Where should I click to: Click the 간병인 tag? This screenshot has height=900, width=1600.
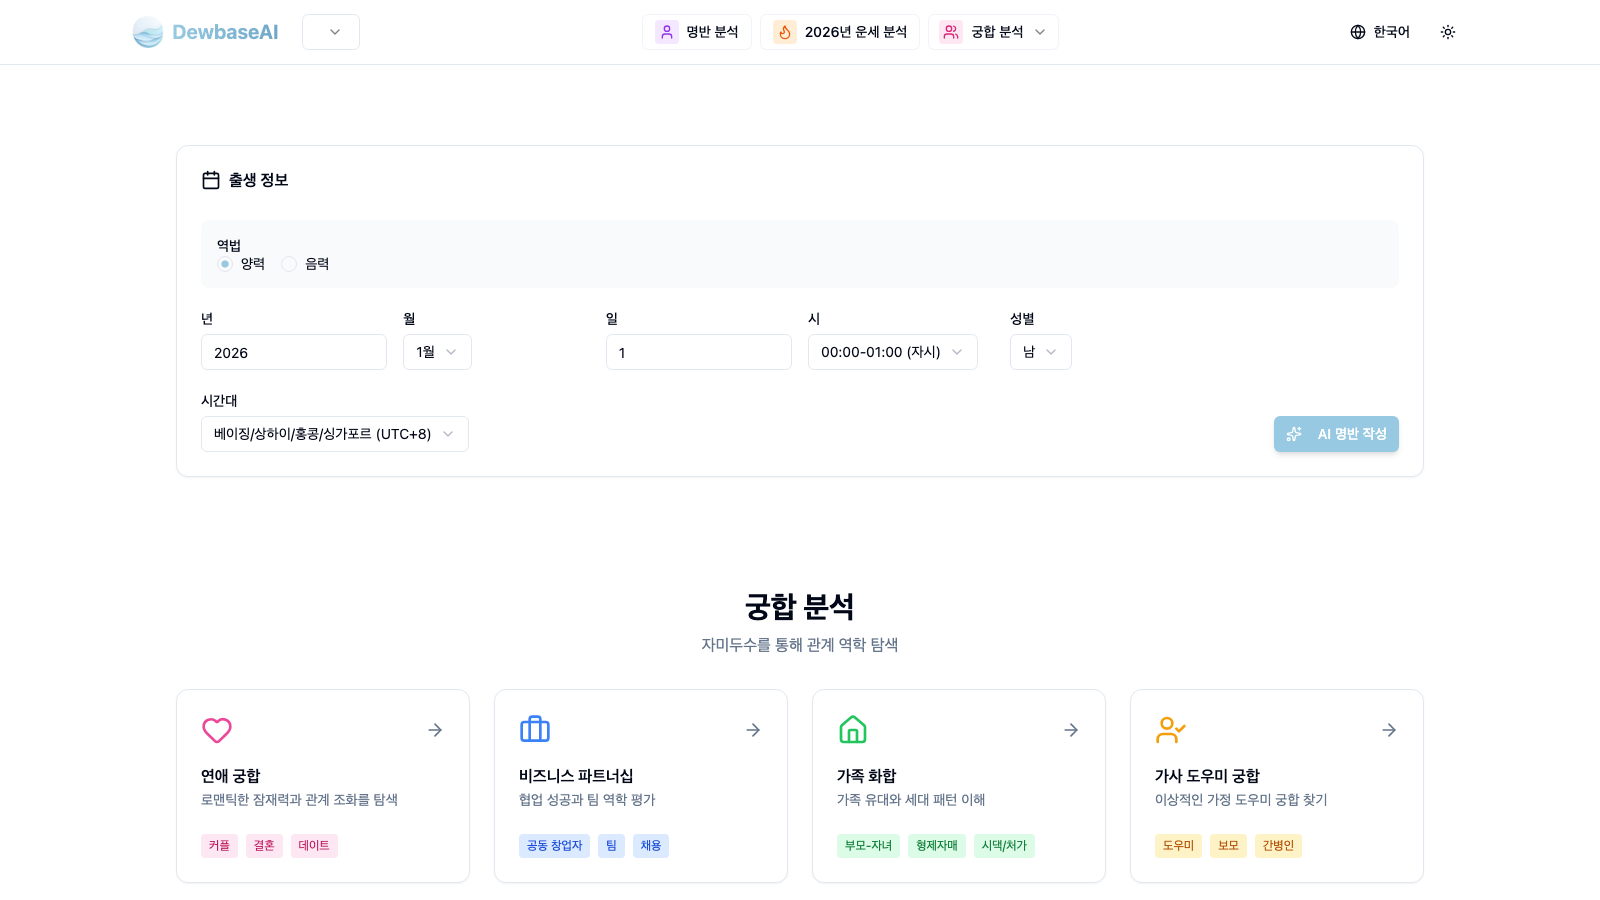coord(1278,846)
